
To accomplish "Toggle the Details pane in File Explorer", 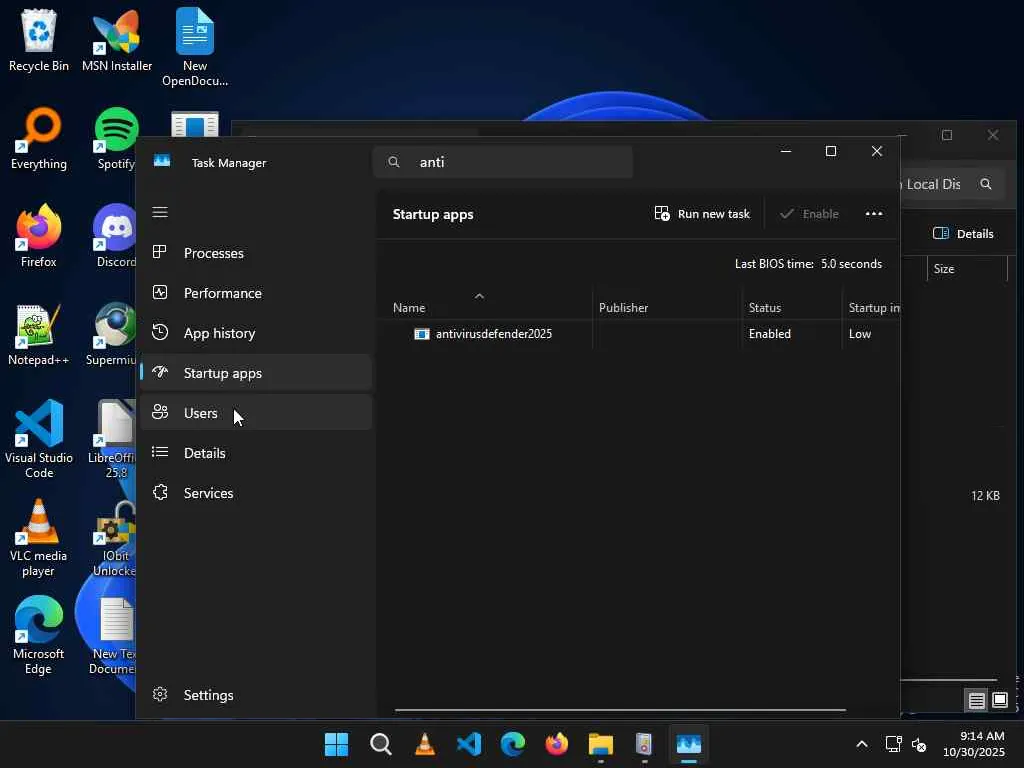I will (x=963, y=234).
